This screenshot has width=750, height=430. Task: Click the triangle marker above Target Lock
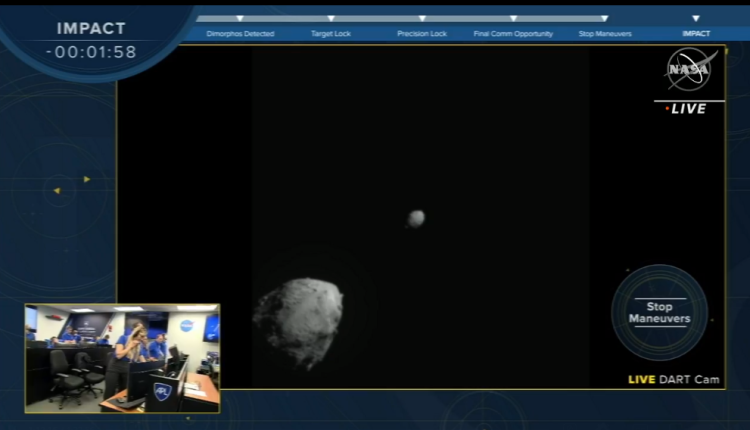[331, 18]
